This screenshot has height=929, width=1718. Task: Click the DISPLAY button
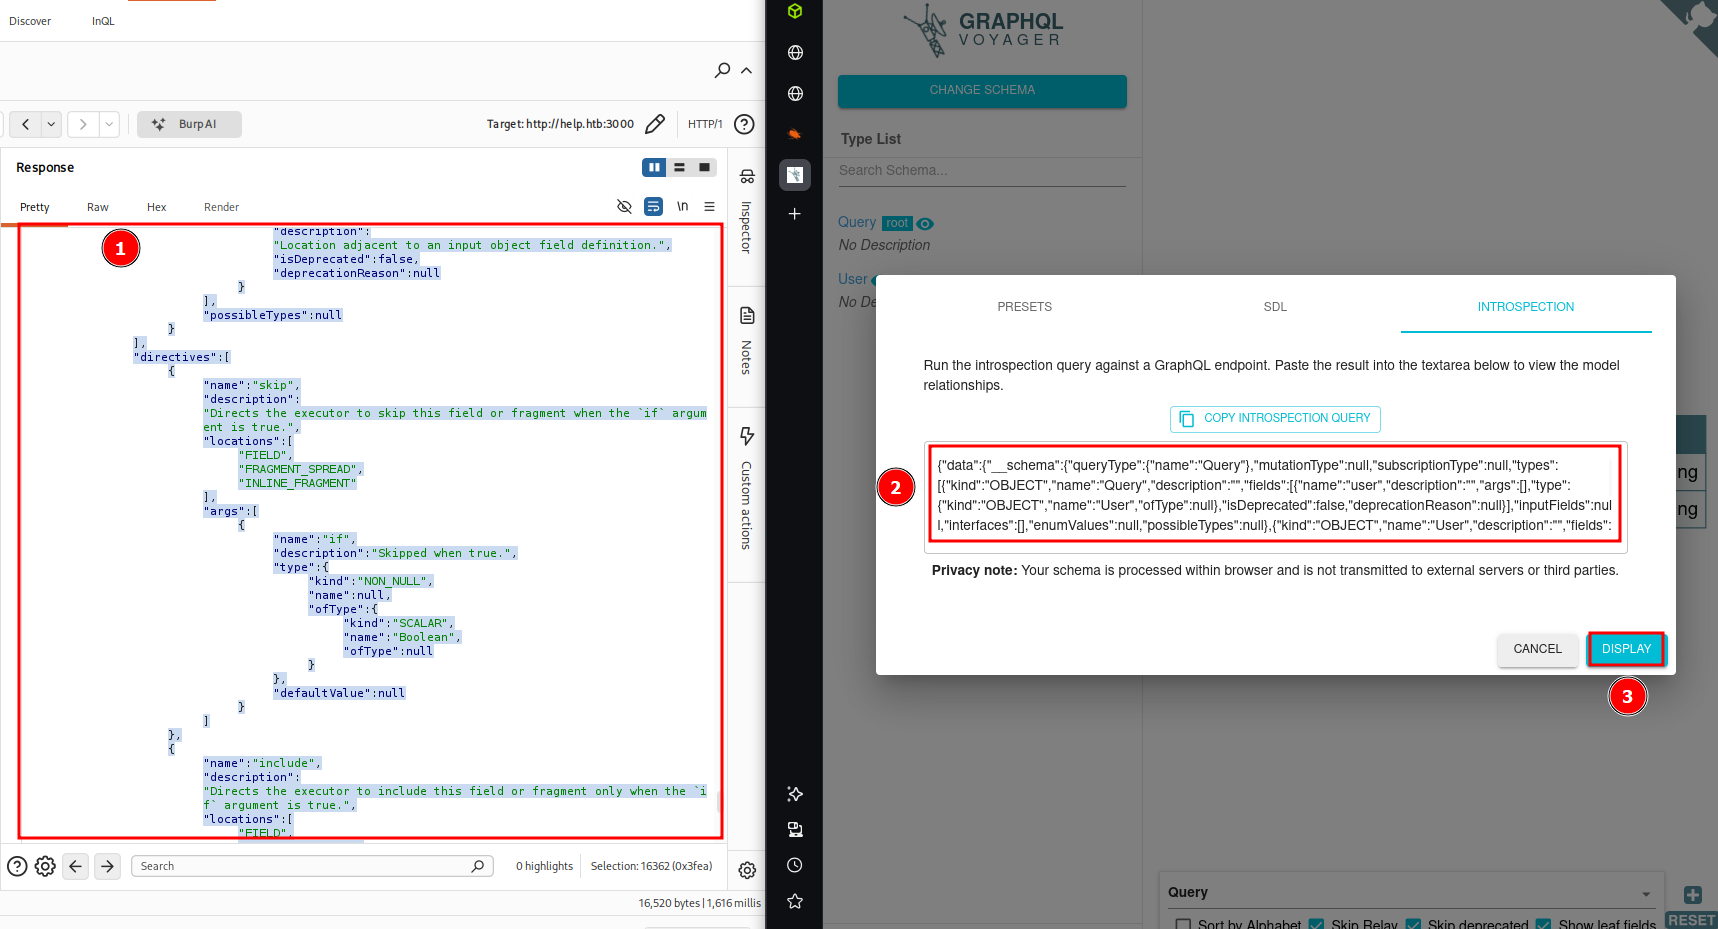pos(1626,649)
